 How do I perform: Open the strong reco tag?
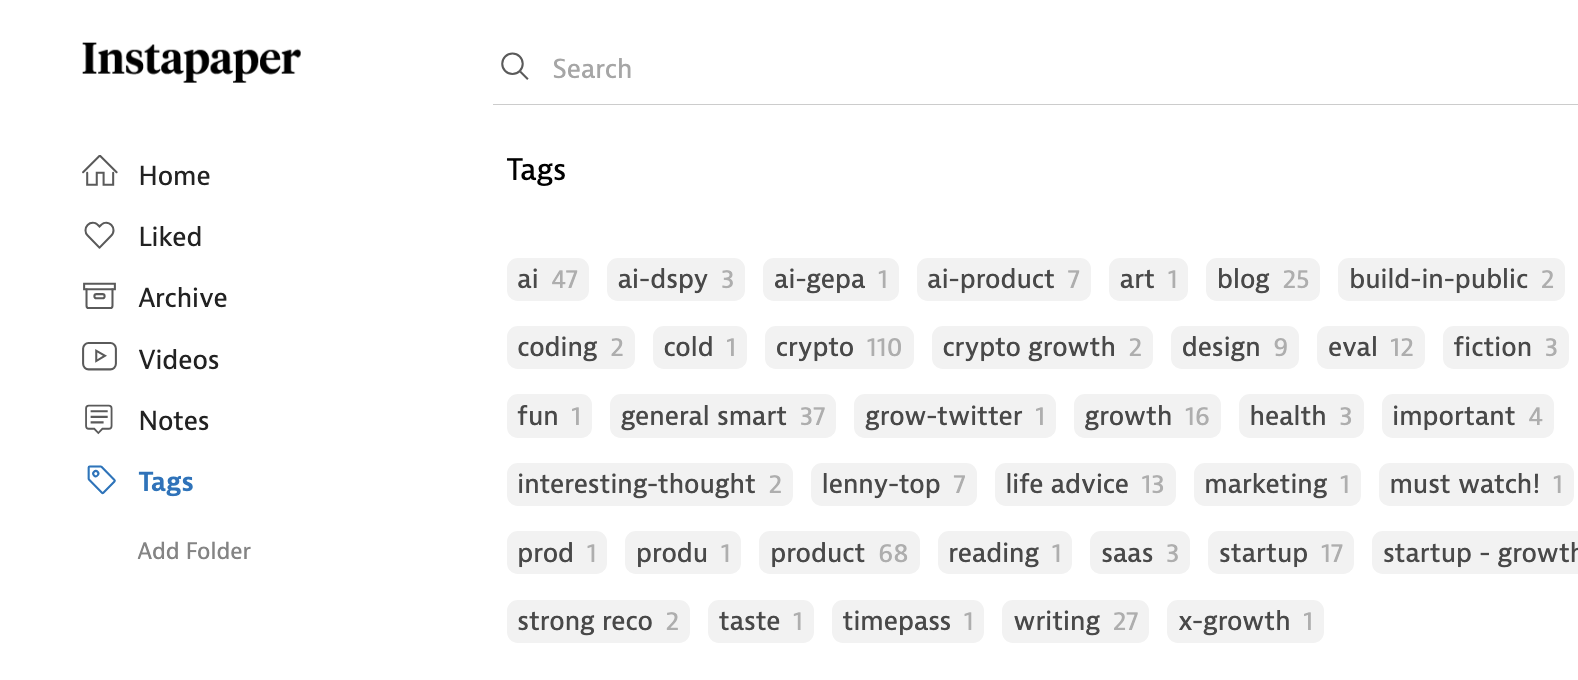click(x=597, y=621)
